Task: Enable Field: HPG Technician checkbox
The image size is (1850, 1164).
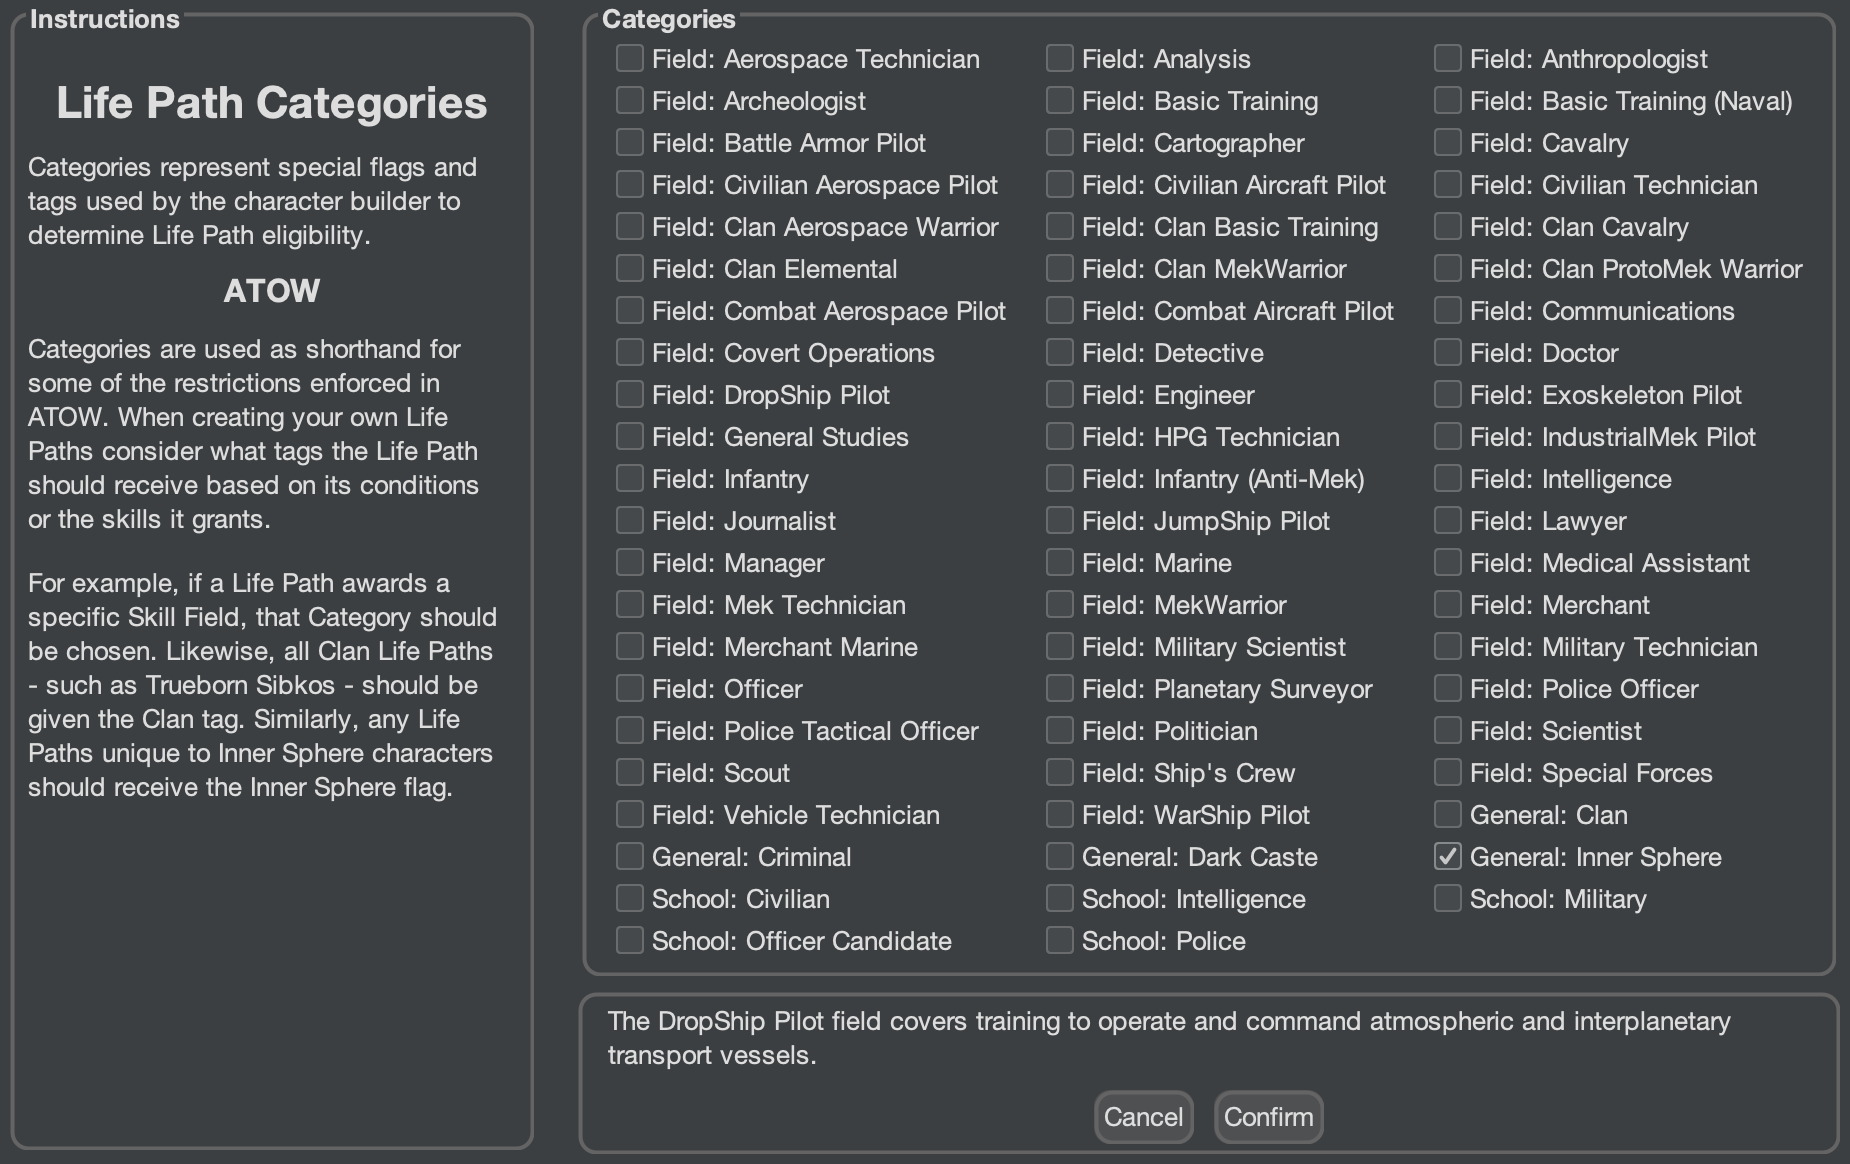Action: point(1060,437)
